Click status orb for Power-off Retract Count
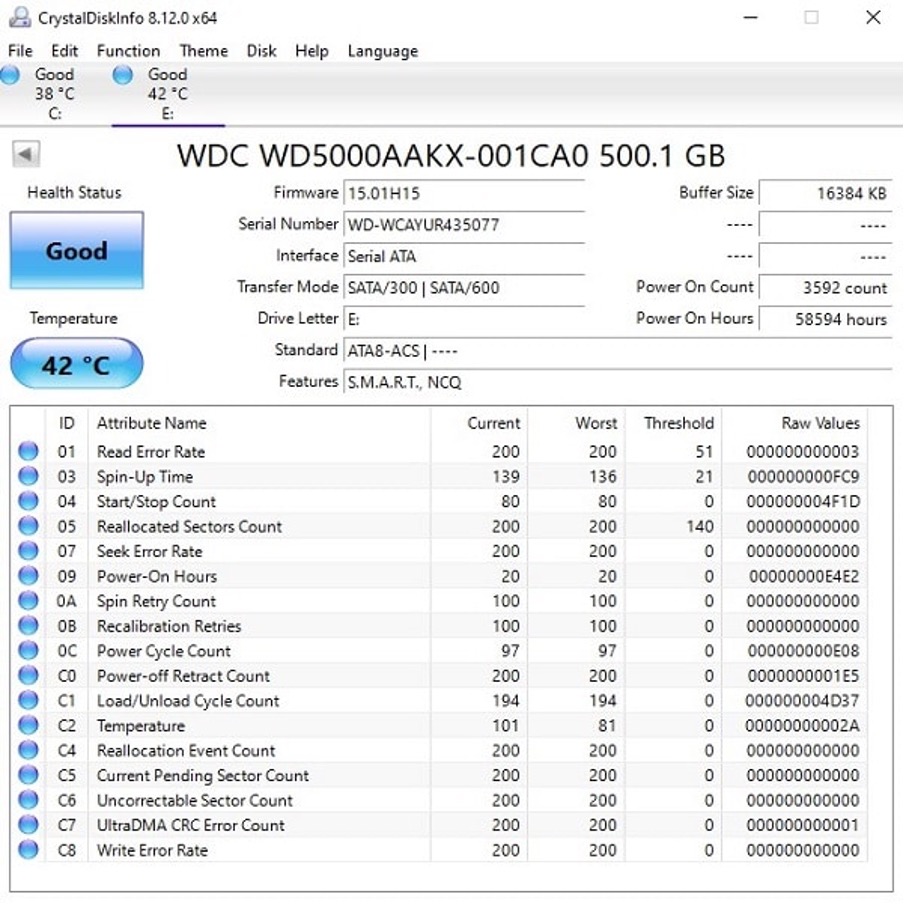 [28, 675]
